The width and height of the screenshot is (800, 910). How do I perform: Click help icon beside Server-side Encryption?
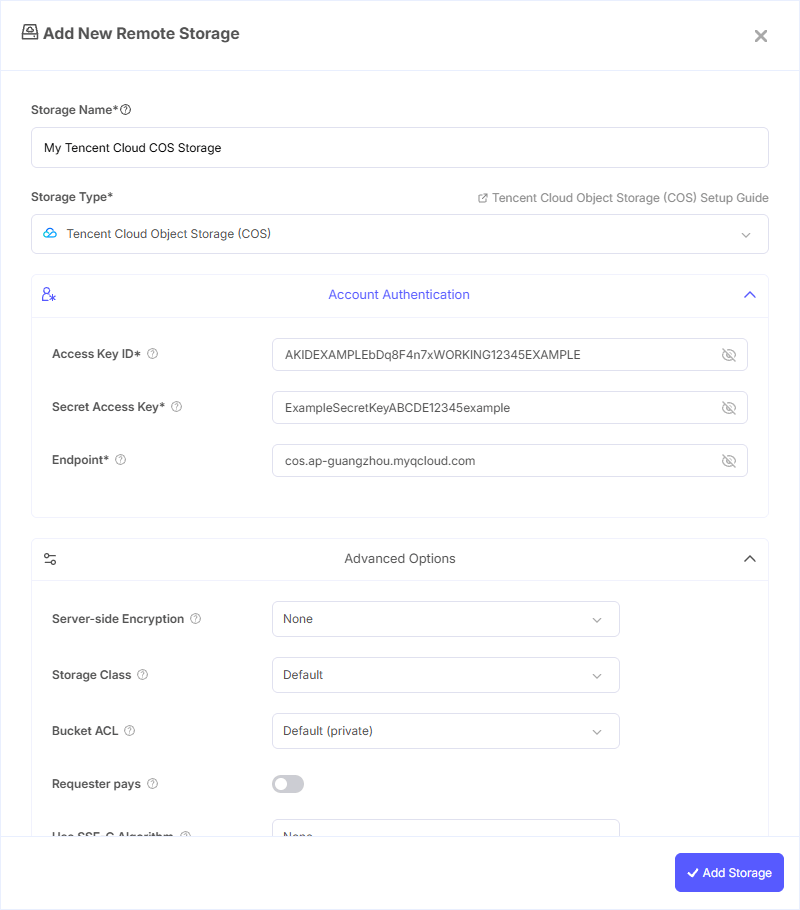196,619
